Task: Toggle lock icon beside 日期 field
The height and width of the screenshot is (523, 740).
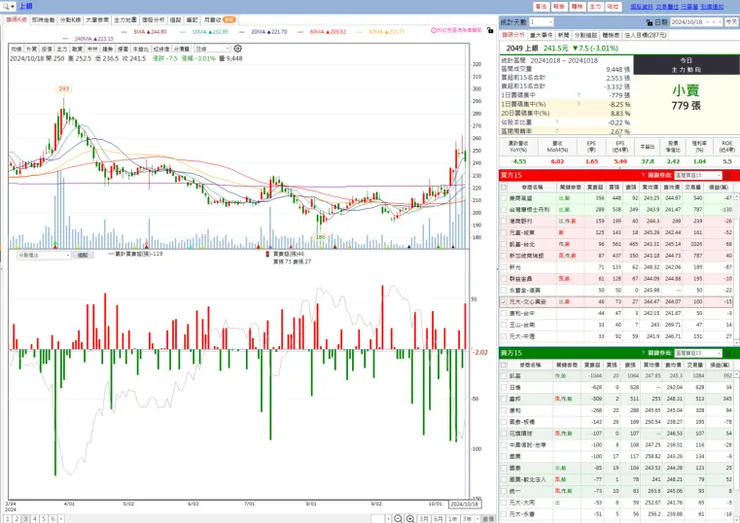Action: (649, 22)
